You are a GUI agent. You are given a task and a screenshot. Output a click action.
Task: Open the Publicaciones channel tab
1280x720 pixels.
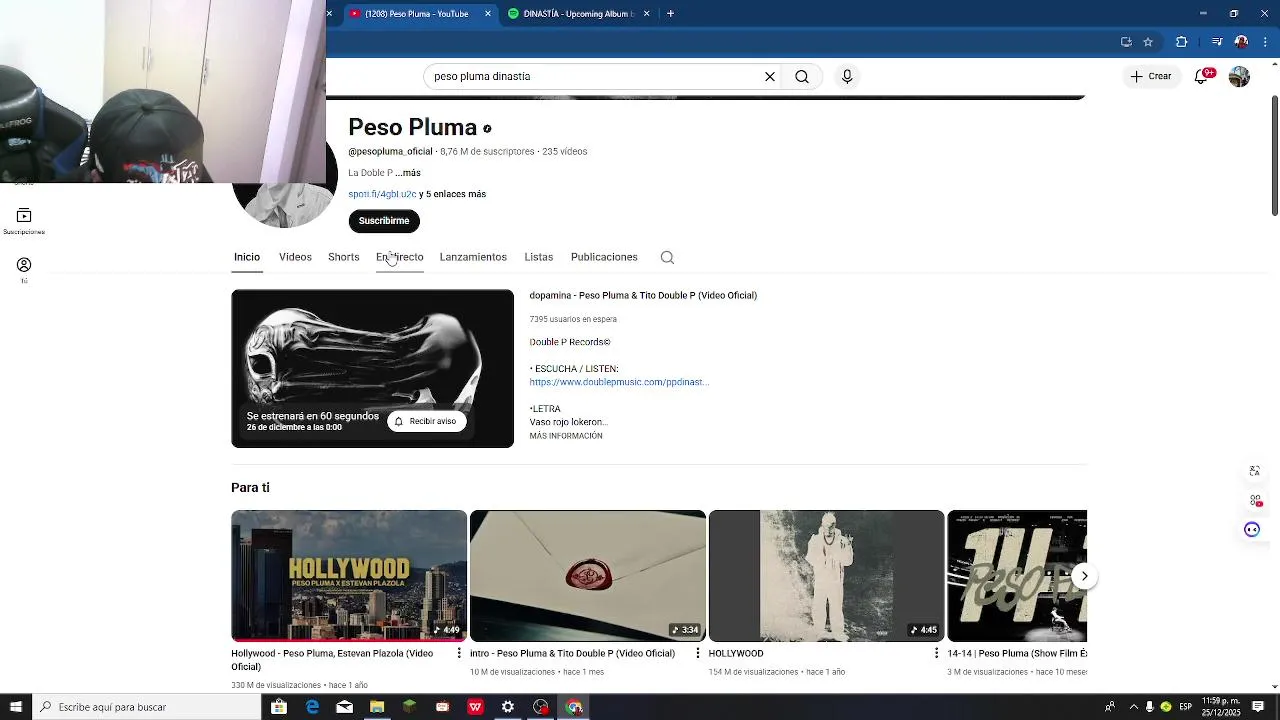click(604, 257)
